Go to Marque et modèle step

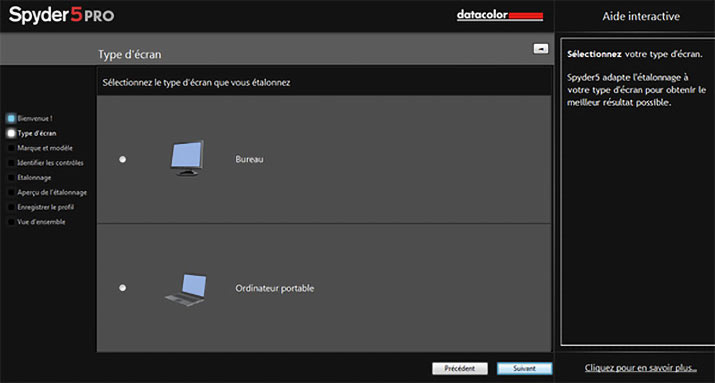coord(45,148)
